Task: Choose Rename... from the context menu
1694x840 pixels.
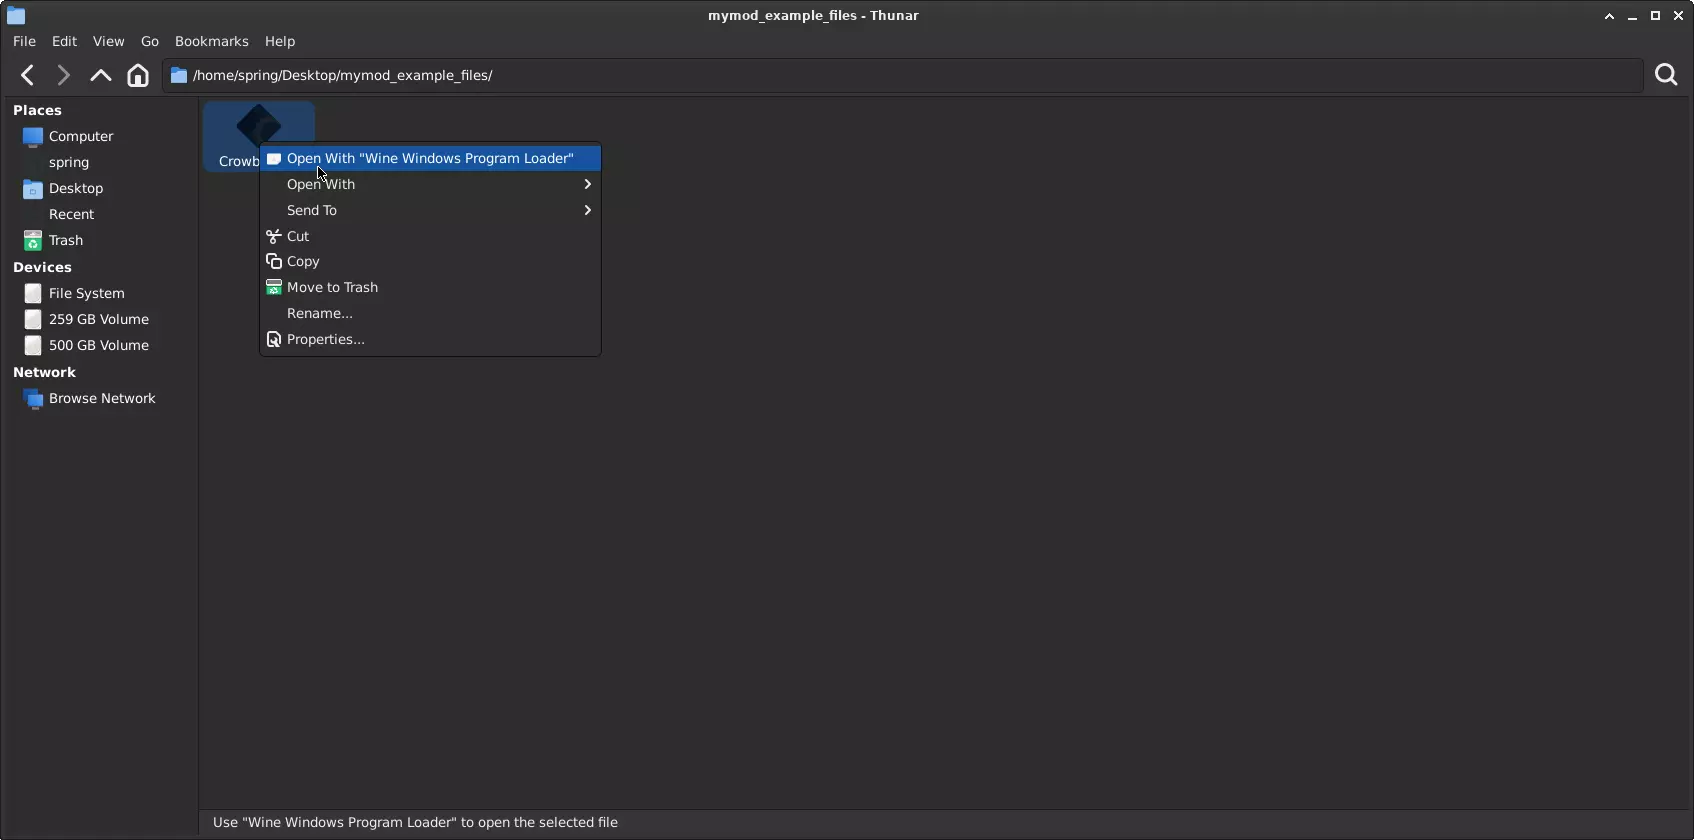Action: tap(430, 313)
